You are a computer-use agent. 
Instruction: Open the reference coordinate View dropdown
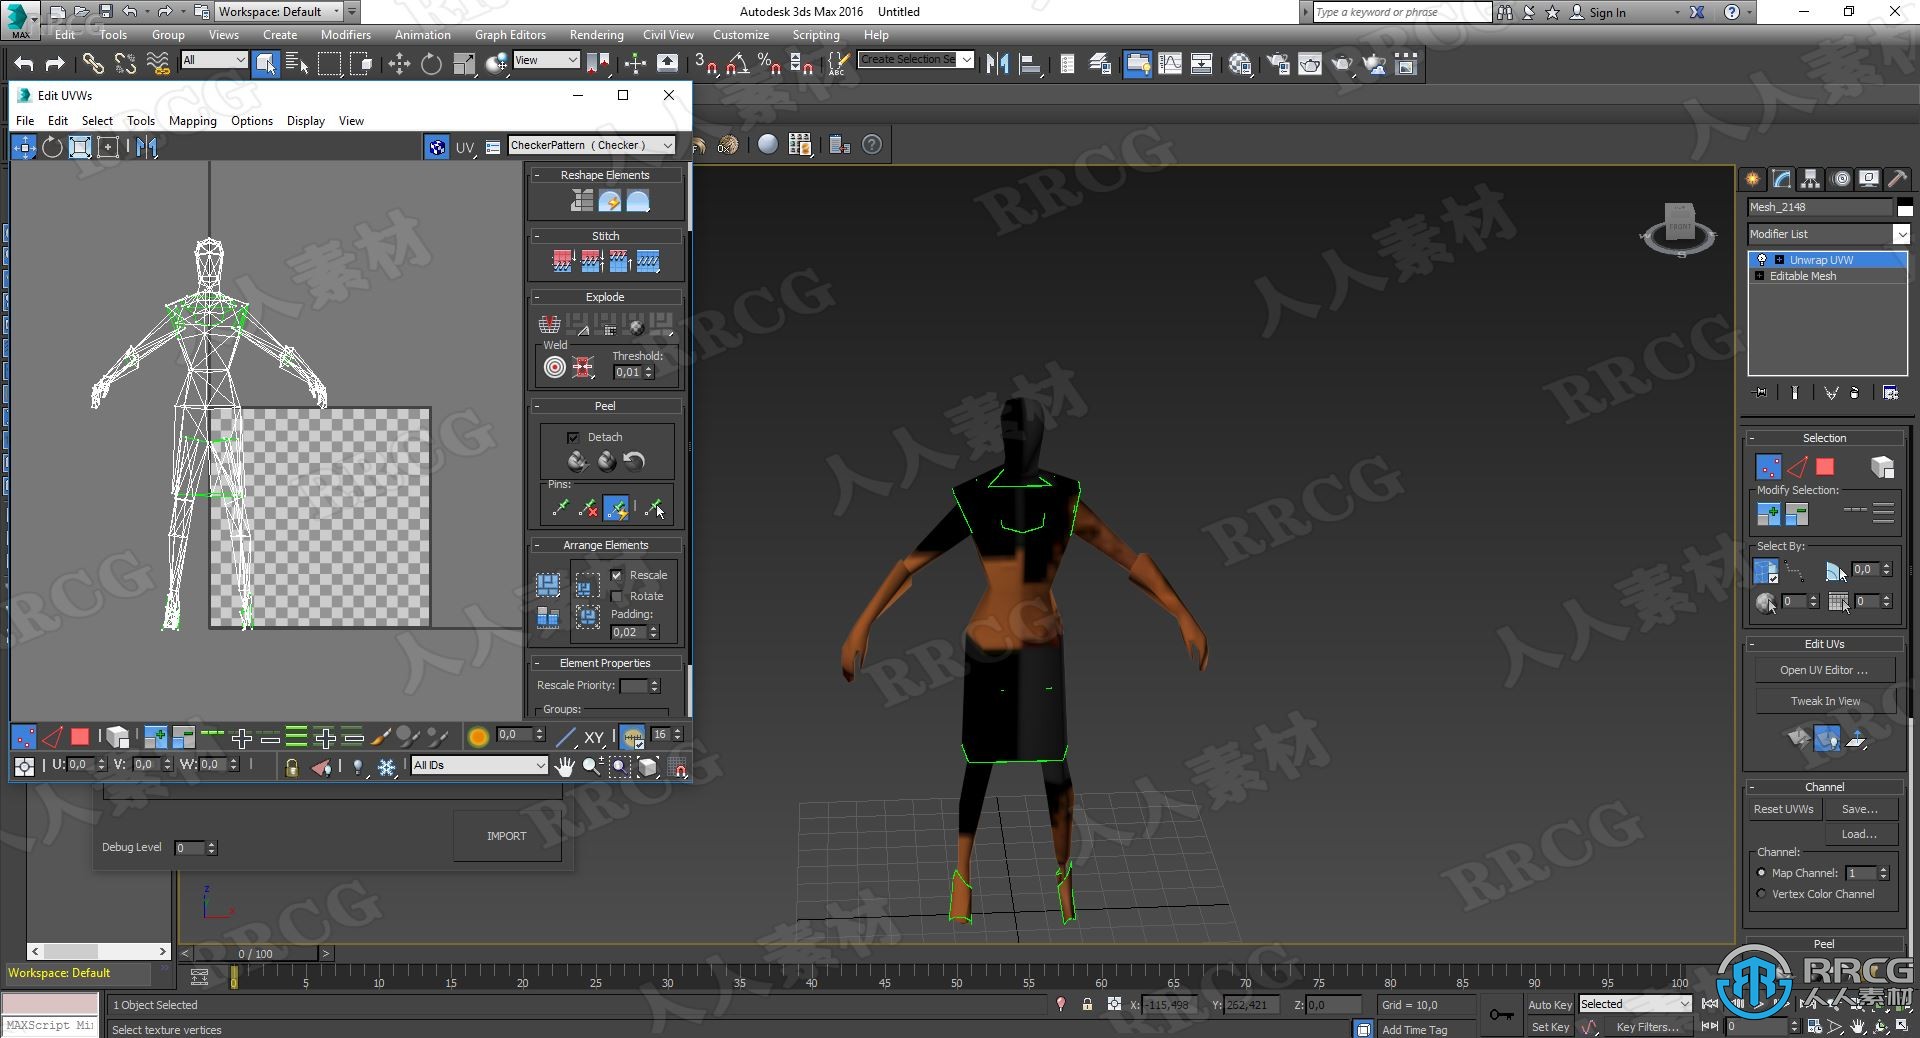[546, 60]
